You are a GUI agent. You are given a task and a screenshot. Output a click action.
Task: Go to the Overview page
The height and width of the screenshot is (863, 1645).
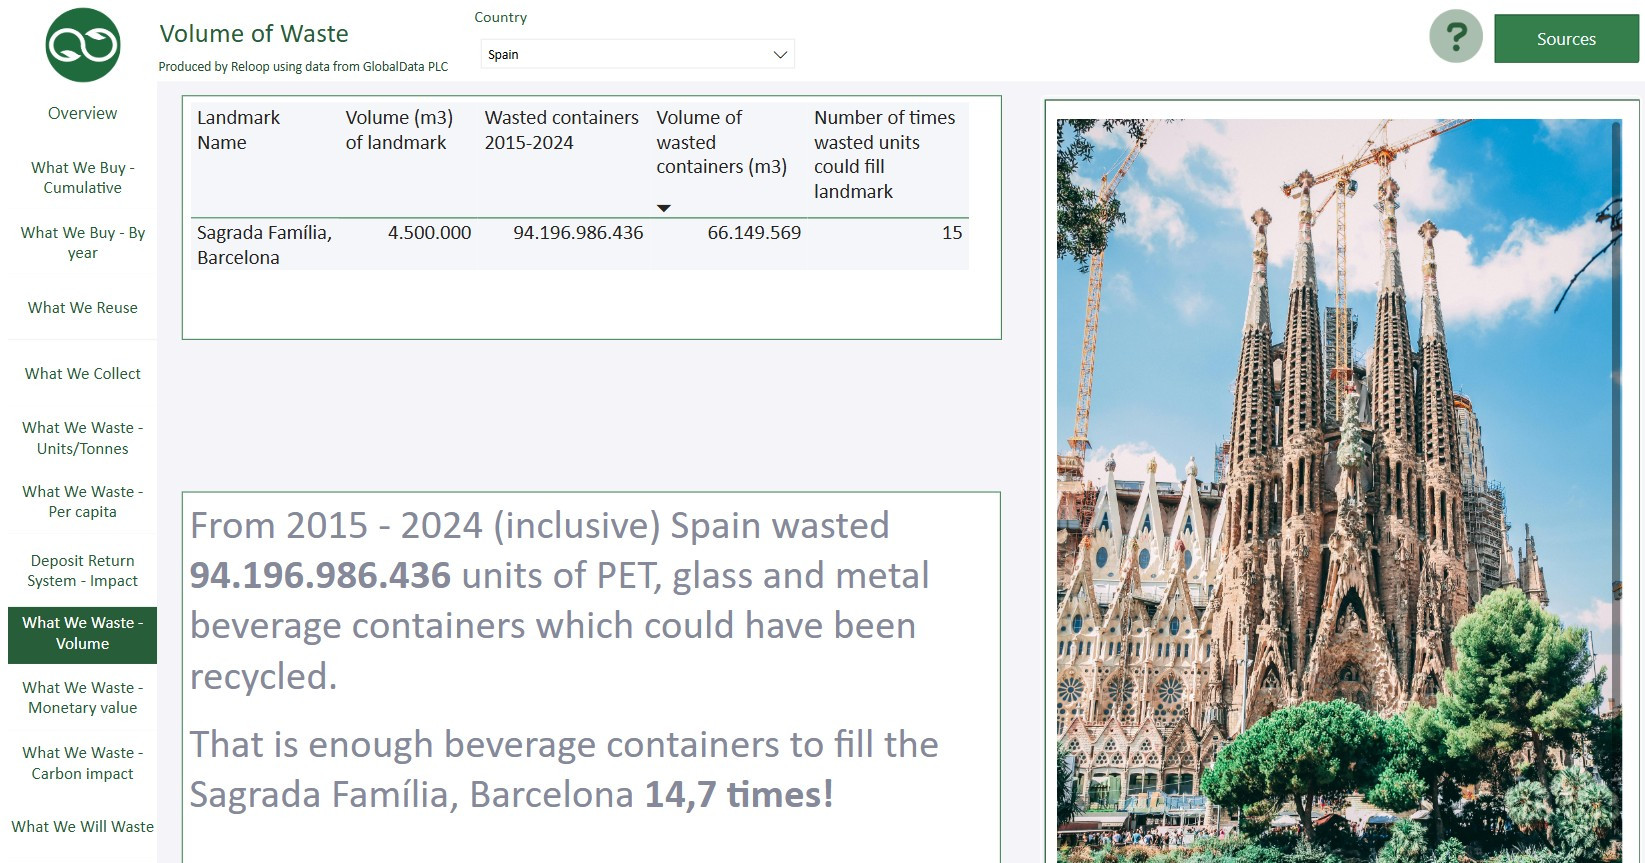(x=82, y=113)
